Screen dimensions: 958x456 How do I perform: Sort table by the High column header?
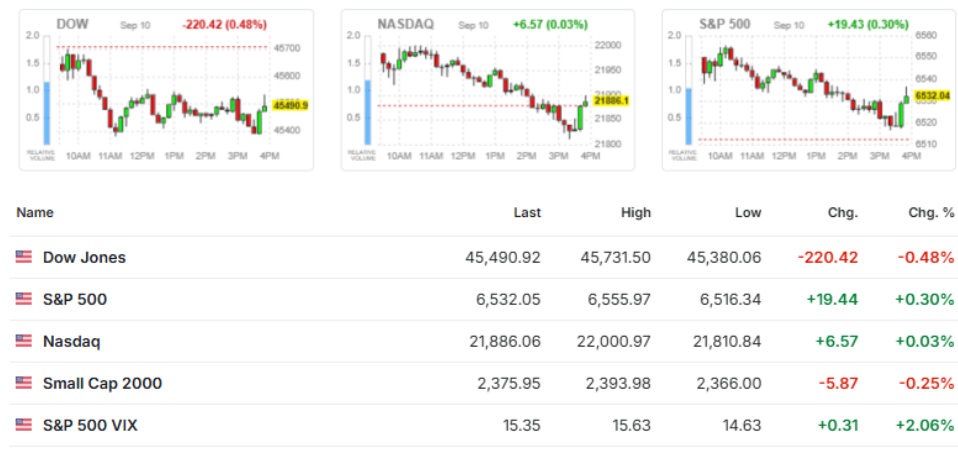pyautogui.click(x=636, y=213)
